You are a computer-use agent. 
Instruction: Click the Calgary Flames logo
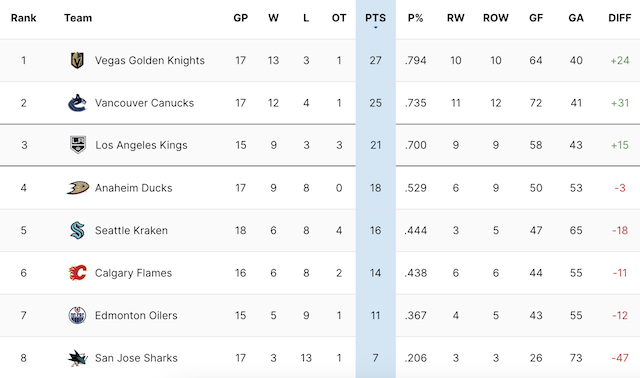pyautogui.click(x=78, y=273)
